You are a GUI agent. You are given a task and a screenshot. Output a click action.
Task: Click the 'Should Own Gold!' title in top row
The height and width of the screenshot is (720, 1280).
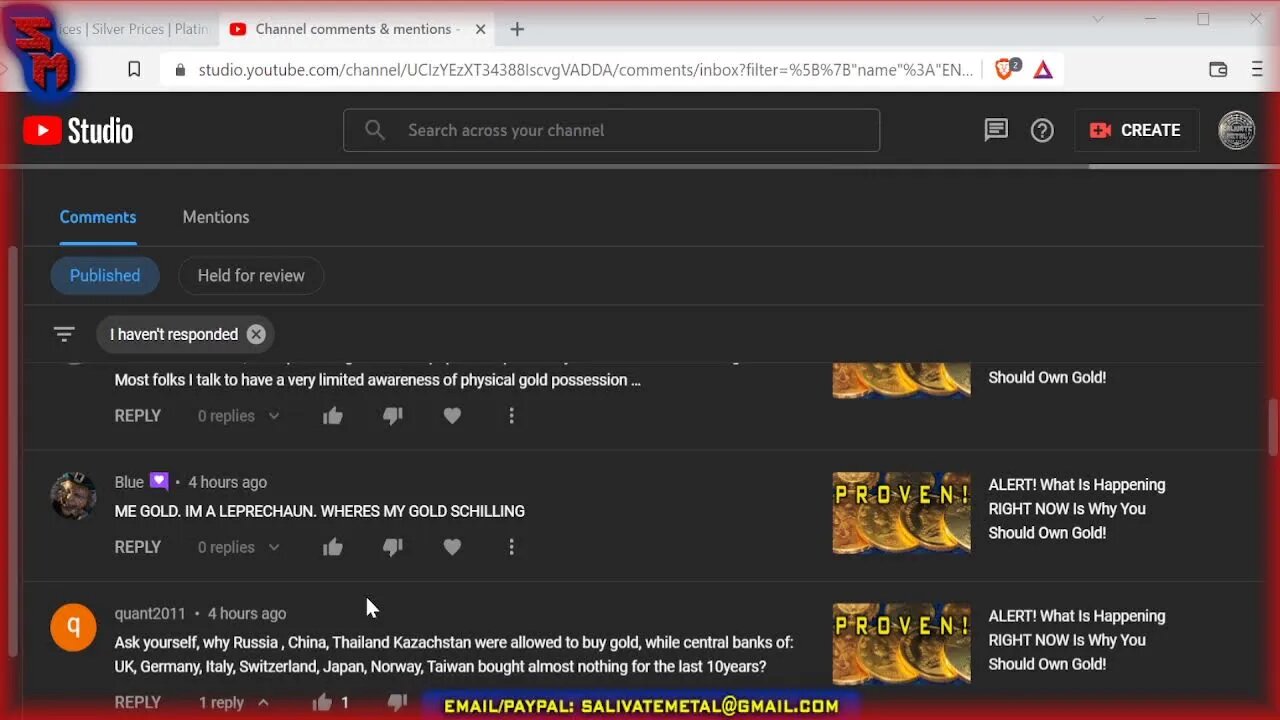click(1047, 378)
